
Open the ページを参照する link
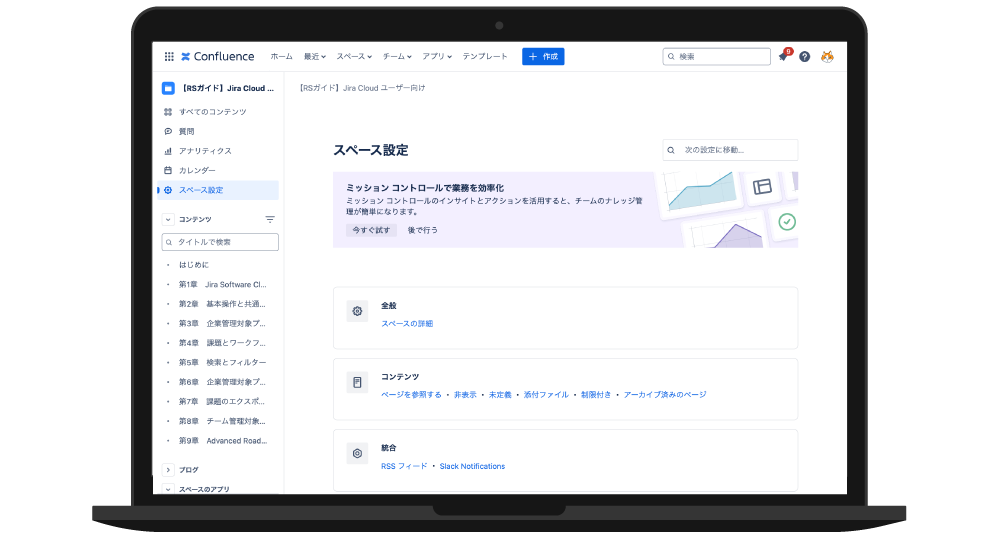(411, 395)
